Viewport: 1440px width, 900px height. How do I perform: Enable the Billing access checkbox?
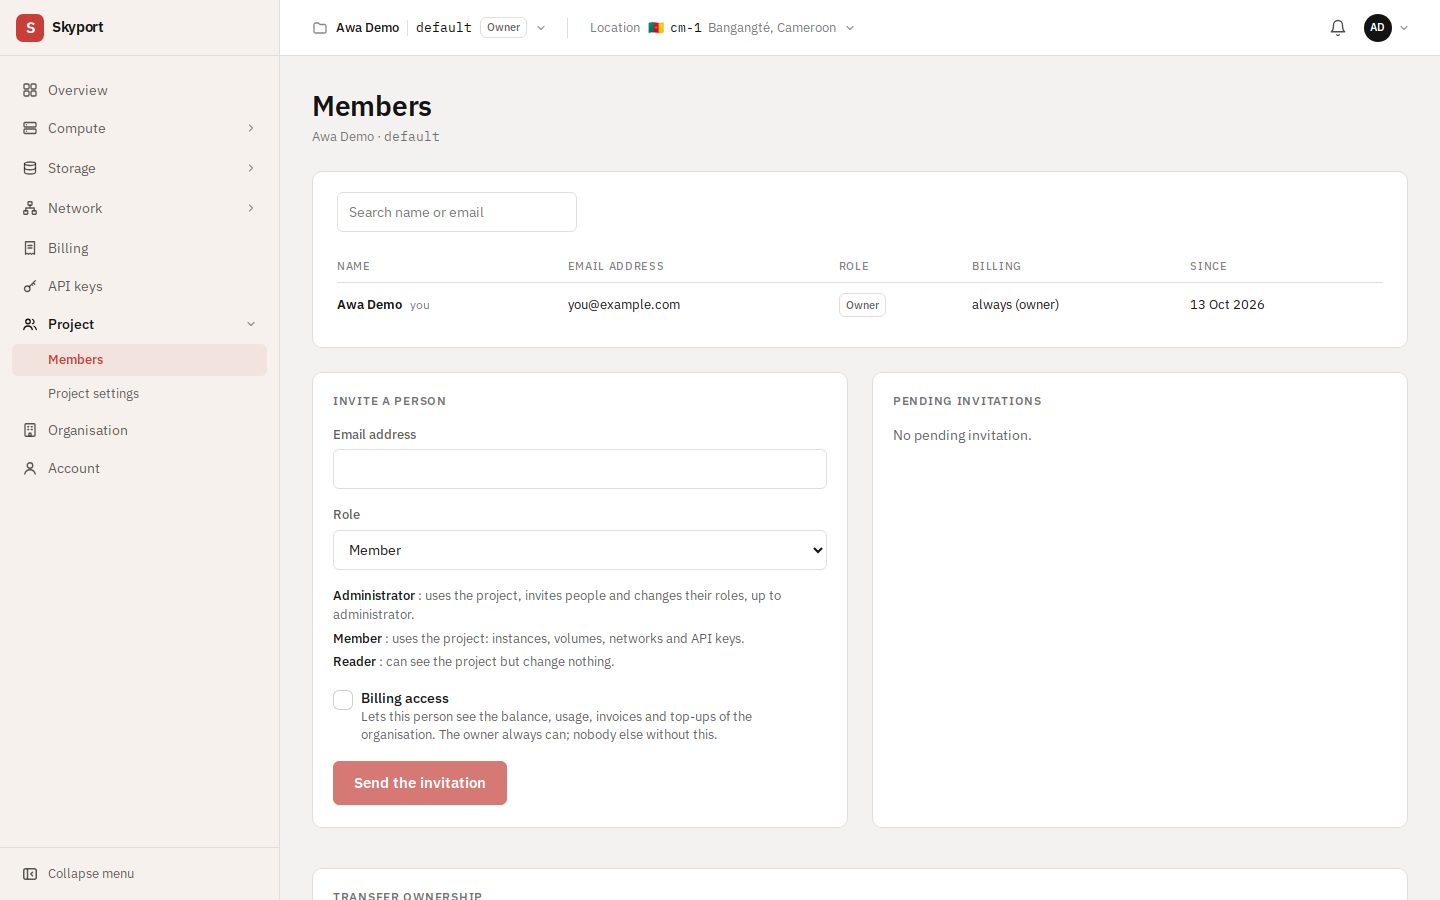tap(343, 700)
